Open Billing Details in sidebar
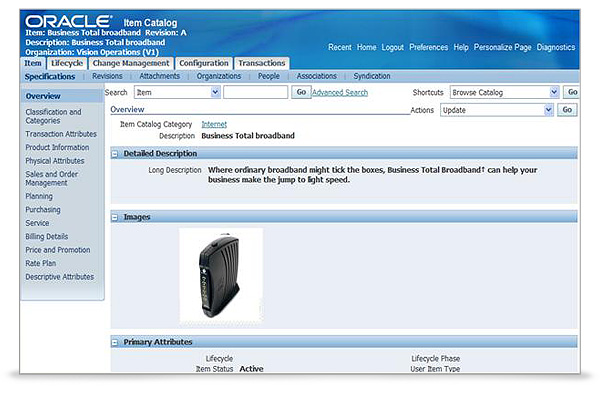Viewport: 600px width, 400px height. tap(47, 237)
